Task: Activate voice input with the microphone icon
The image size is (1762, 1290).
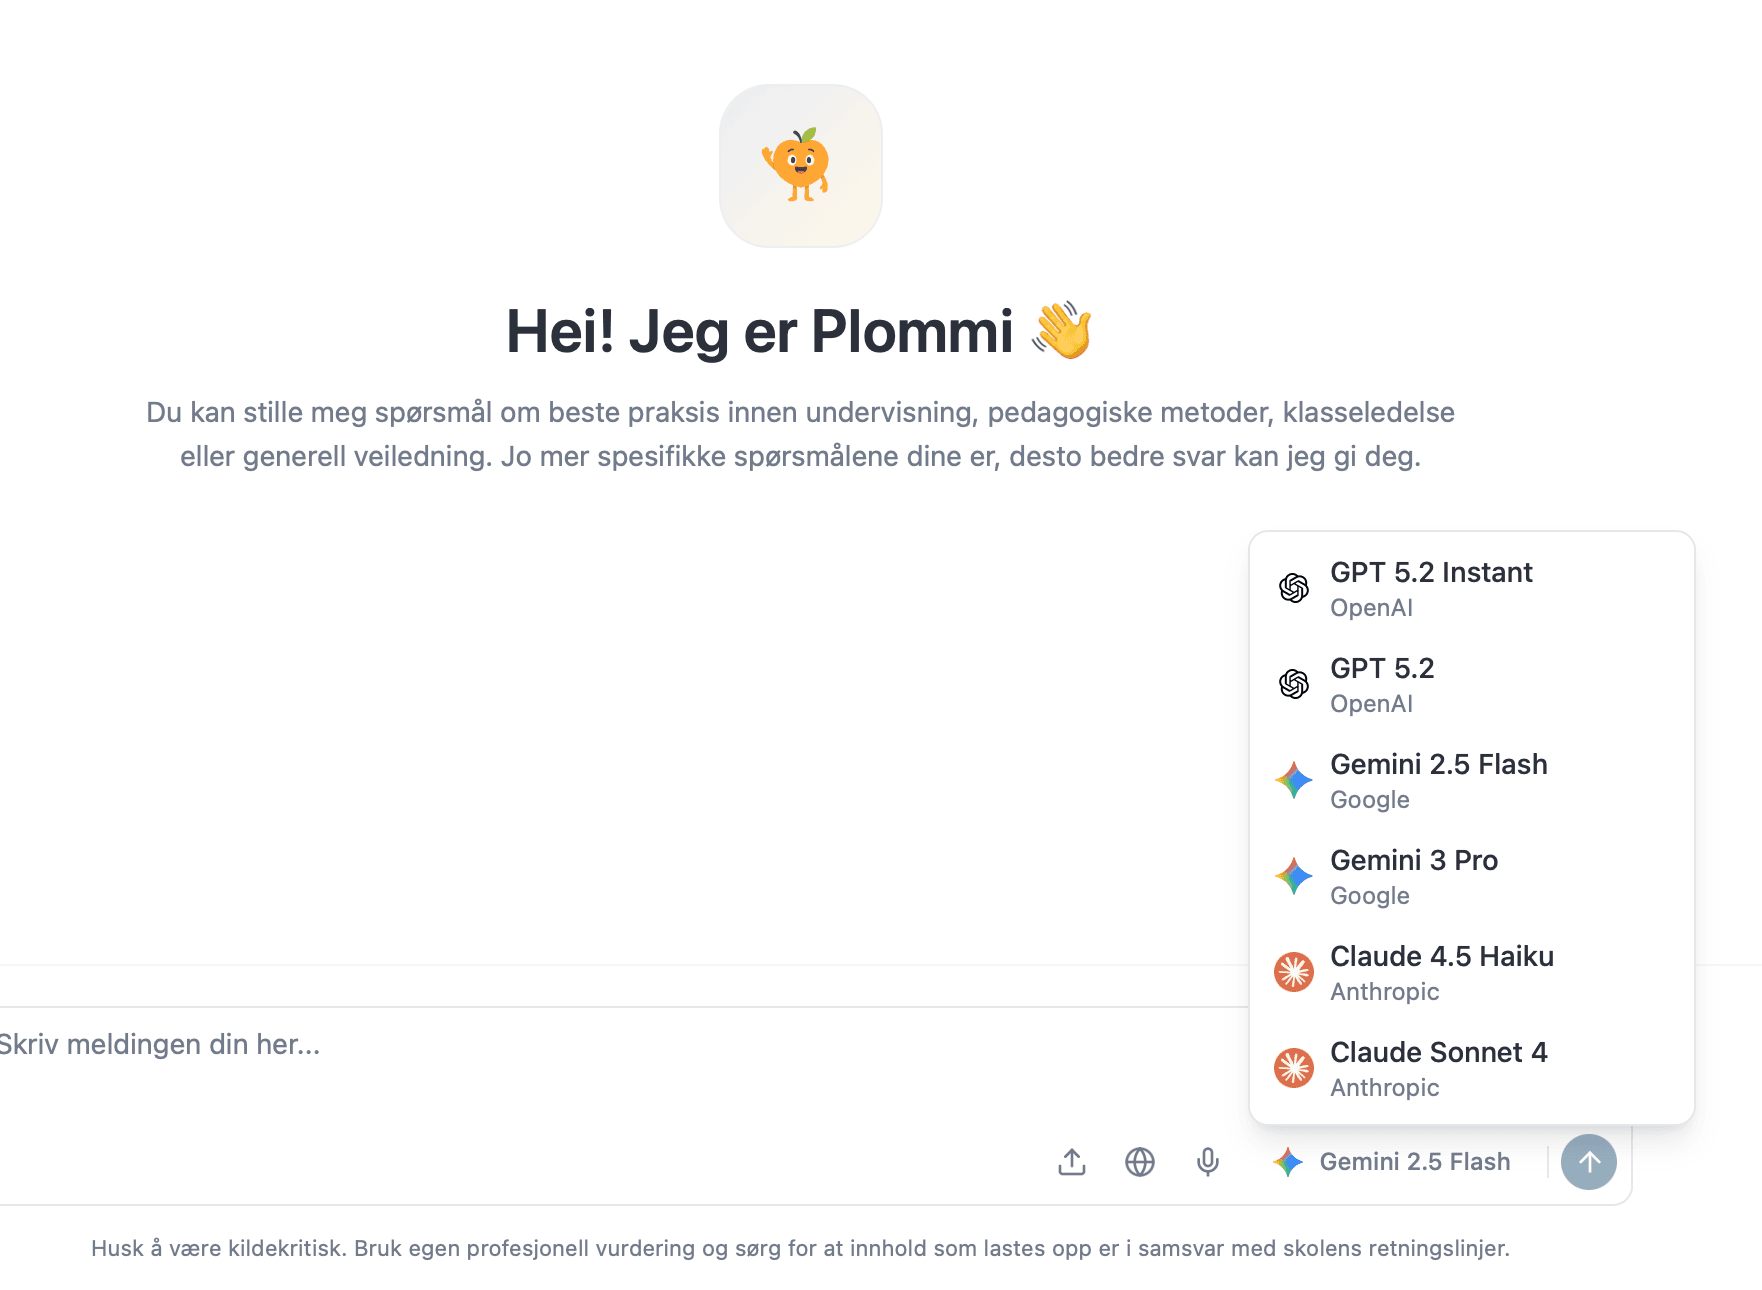Action: click(x=1207, y=1161)
